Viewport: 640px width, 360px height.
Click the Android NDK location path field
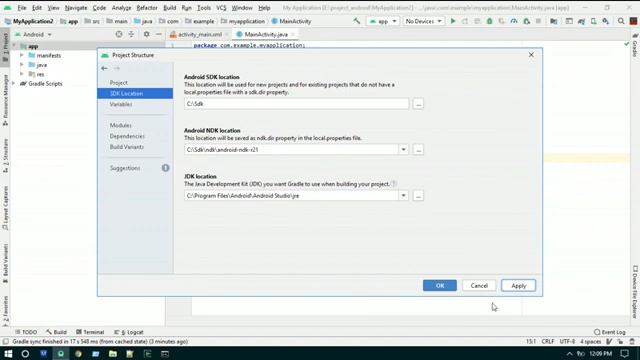coord(291,149)
